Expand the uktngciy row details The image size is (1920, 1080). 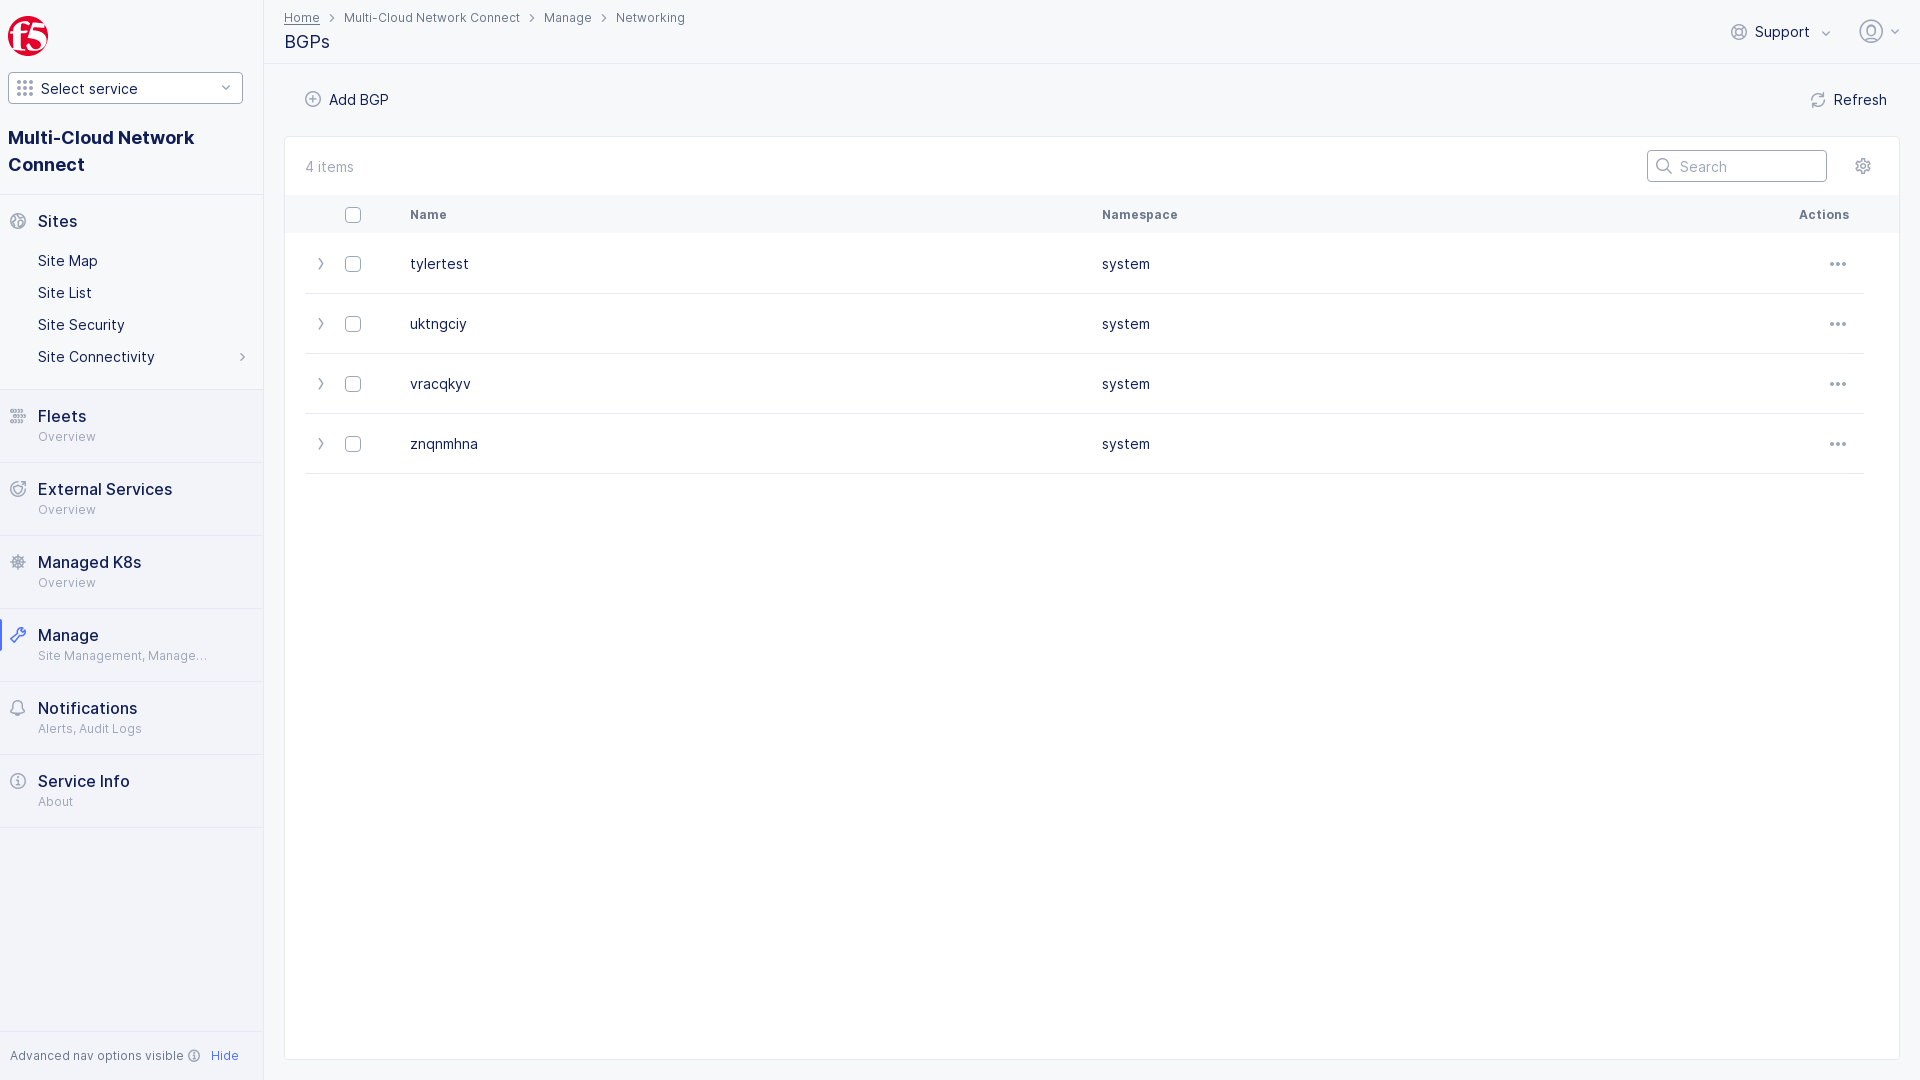(321, 324)
